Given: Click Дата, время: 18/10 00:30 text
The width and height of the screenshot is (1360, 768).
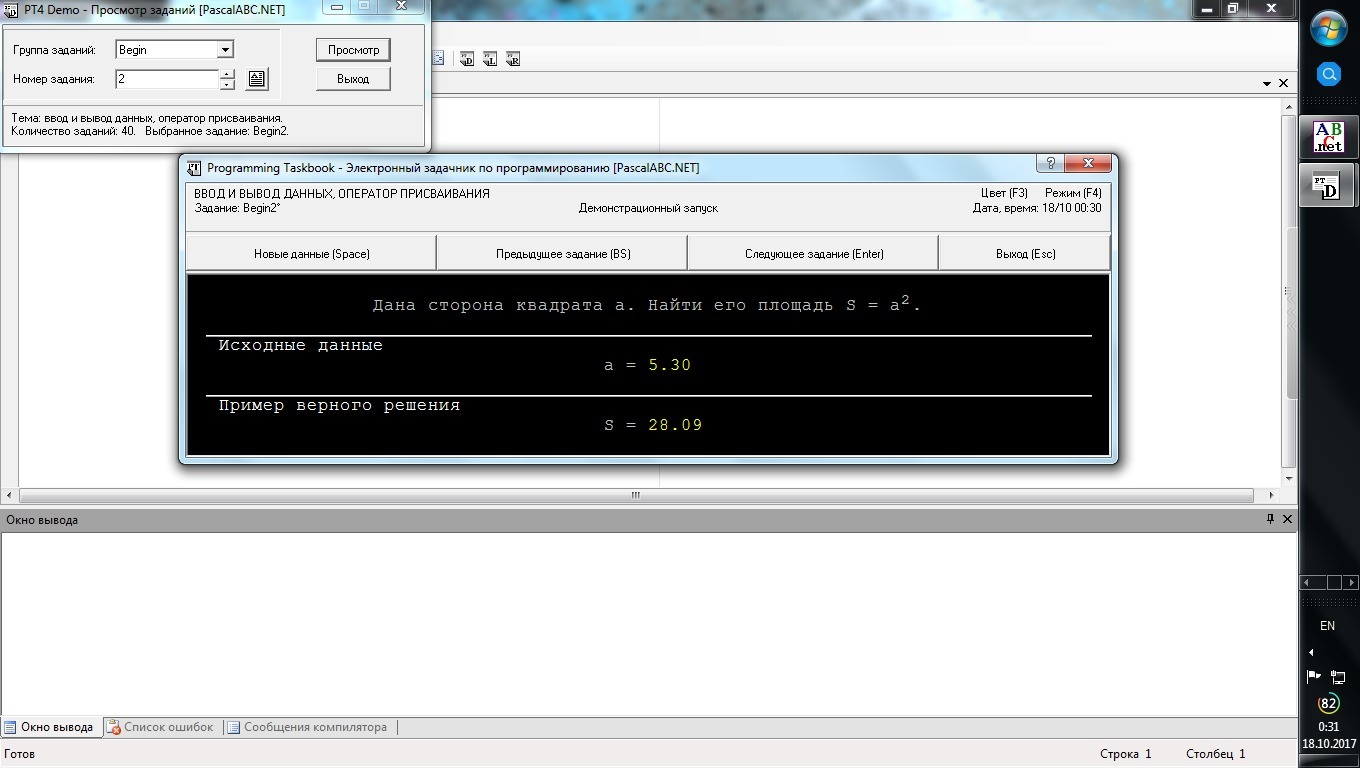Looking at the screenshot, I should [1037, 208].
